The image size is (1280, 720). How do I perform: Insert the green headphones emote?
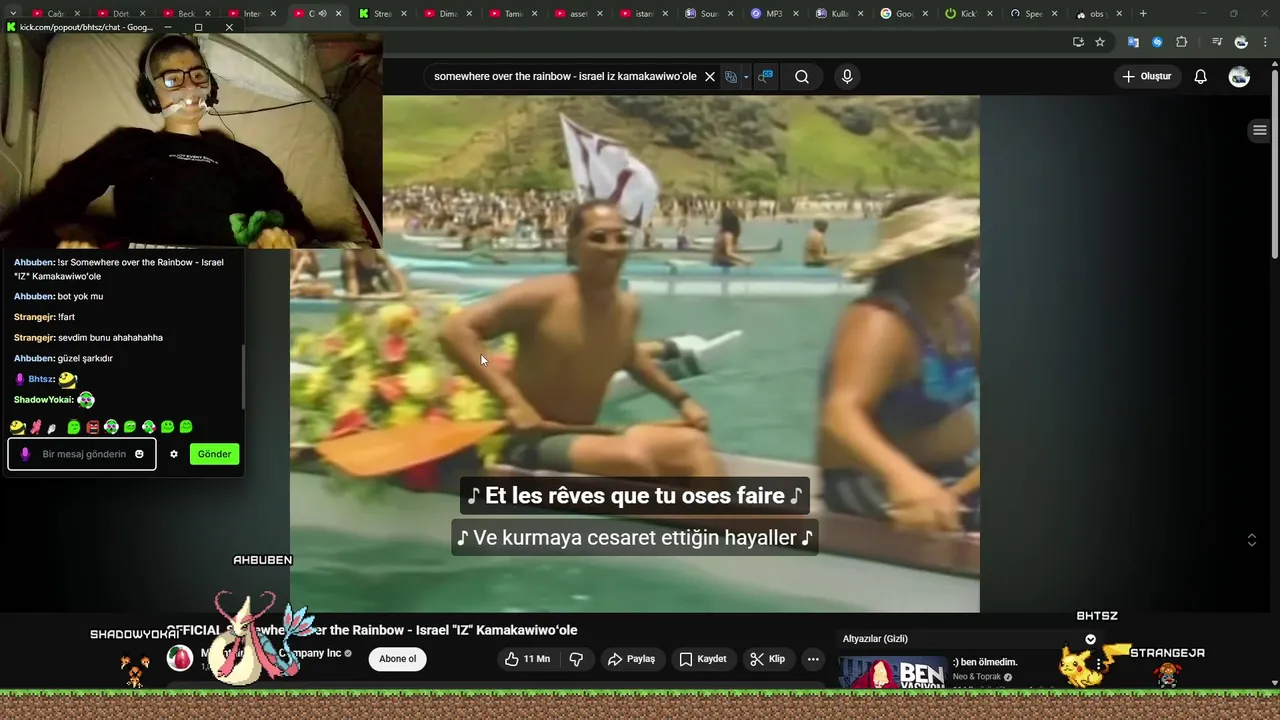pyautogui.click(x=111, y=427)
